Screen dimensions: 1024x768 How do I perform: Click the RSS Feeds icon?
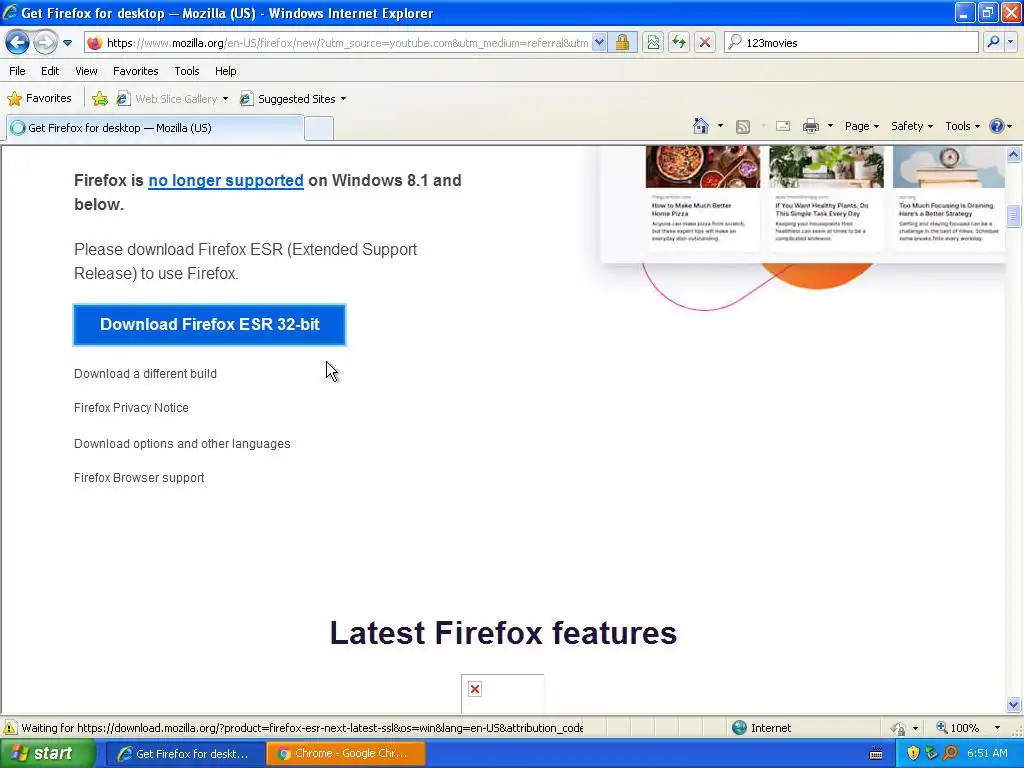click(743, 127)
